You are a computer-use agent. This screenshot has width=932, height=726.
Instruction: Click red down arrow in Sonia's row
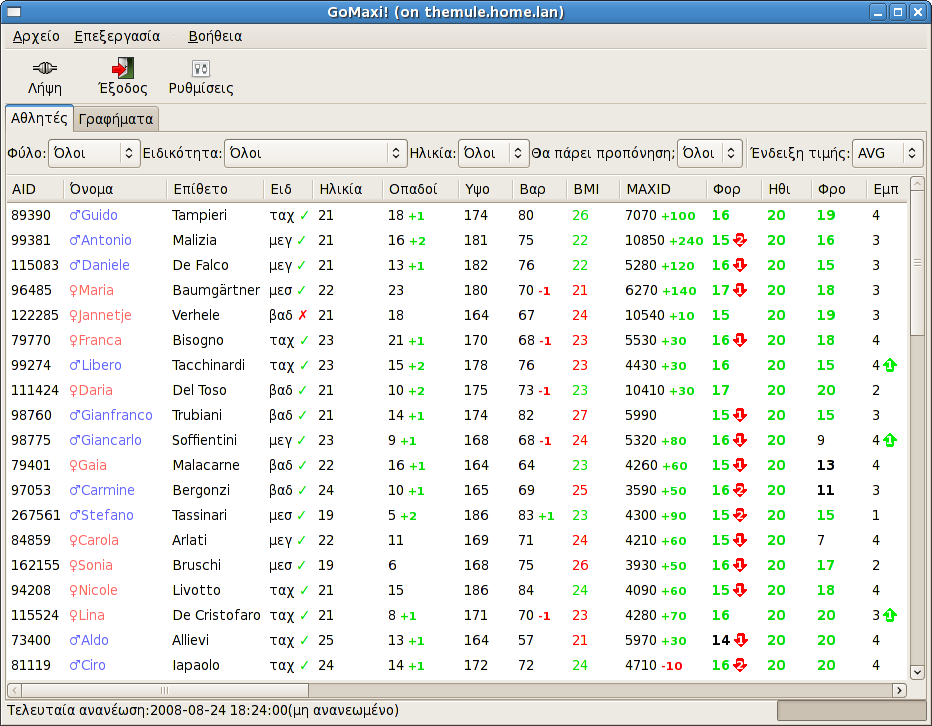coord(740,565)
